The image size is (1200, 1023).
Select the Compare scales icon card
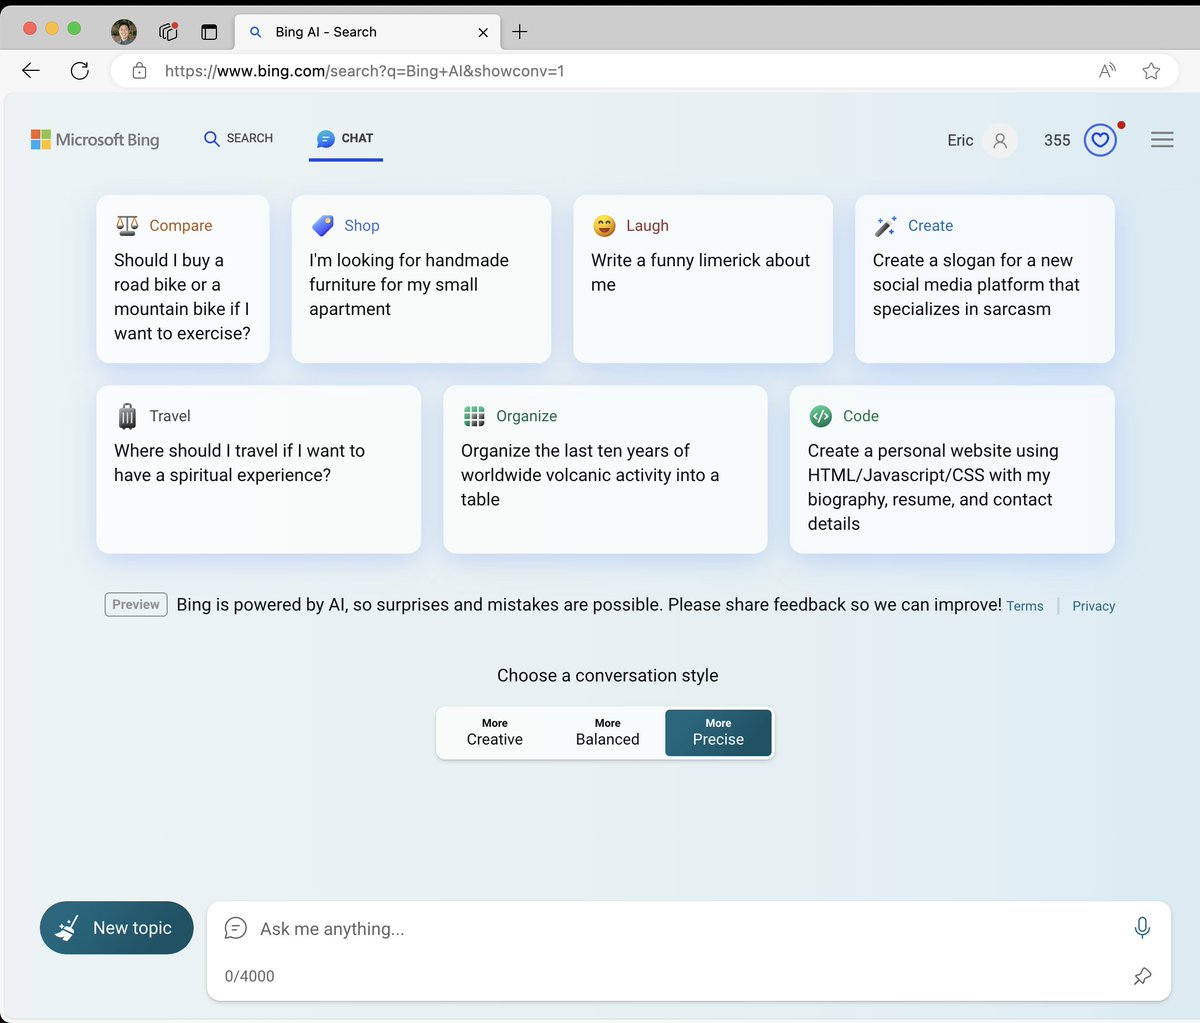(127, 225)
